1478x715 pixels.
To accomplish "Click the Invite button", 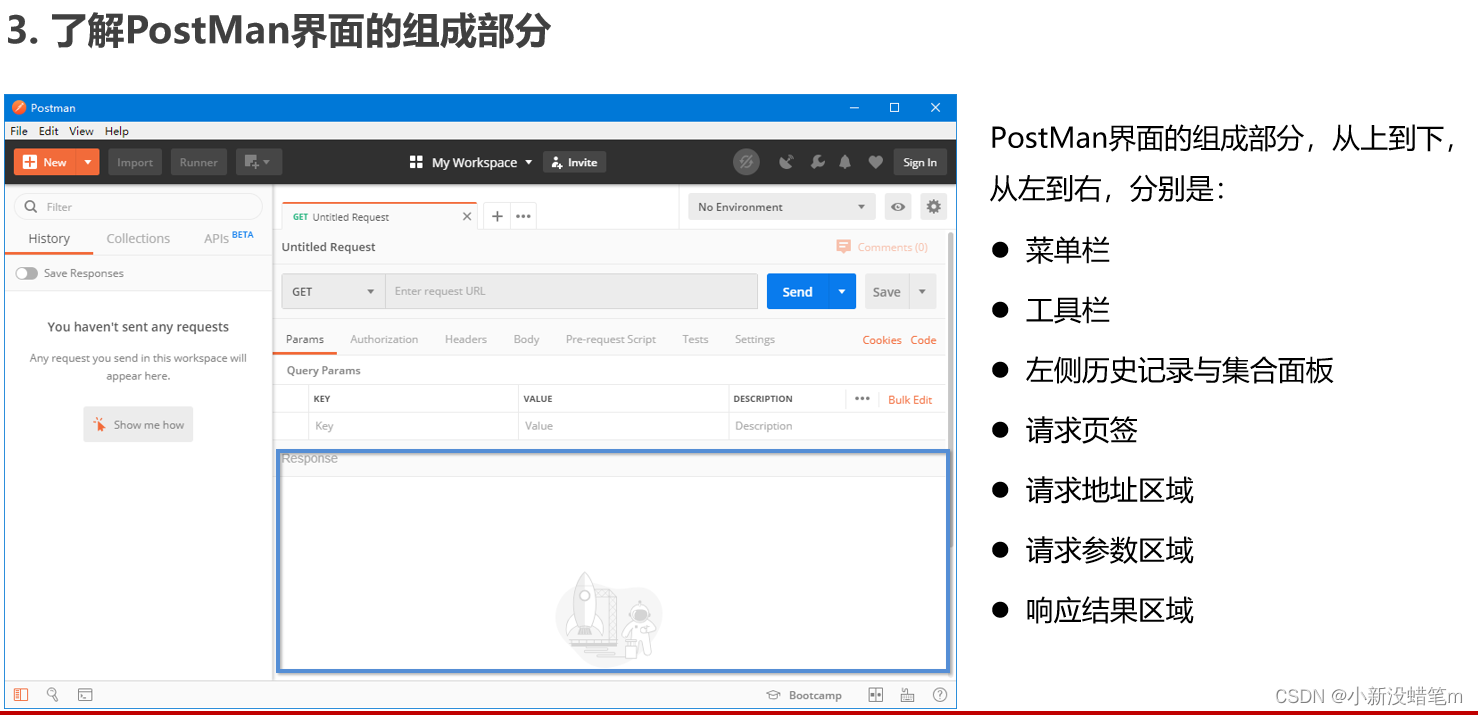I will pos(574,162).
